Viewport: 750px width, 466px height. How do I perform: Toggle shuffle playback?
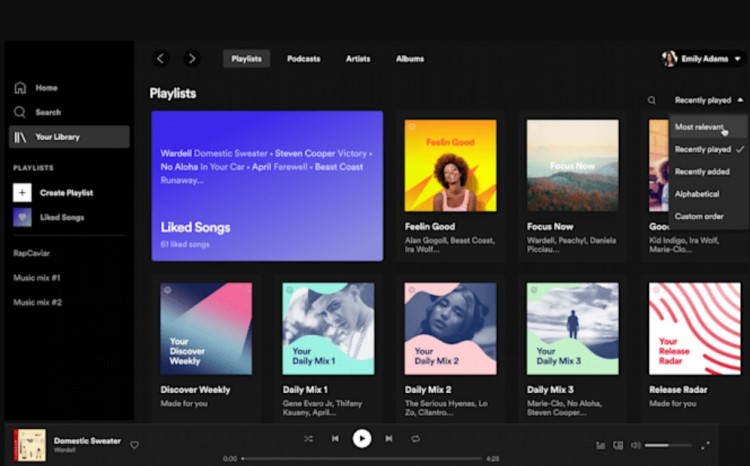309,438
